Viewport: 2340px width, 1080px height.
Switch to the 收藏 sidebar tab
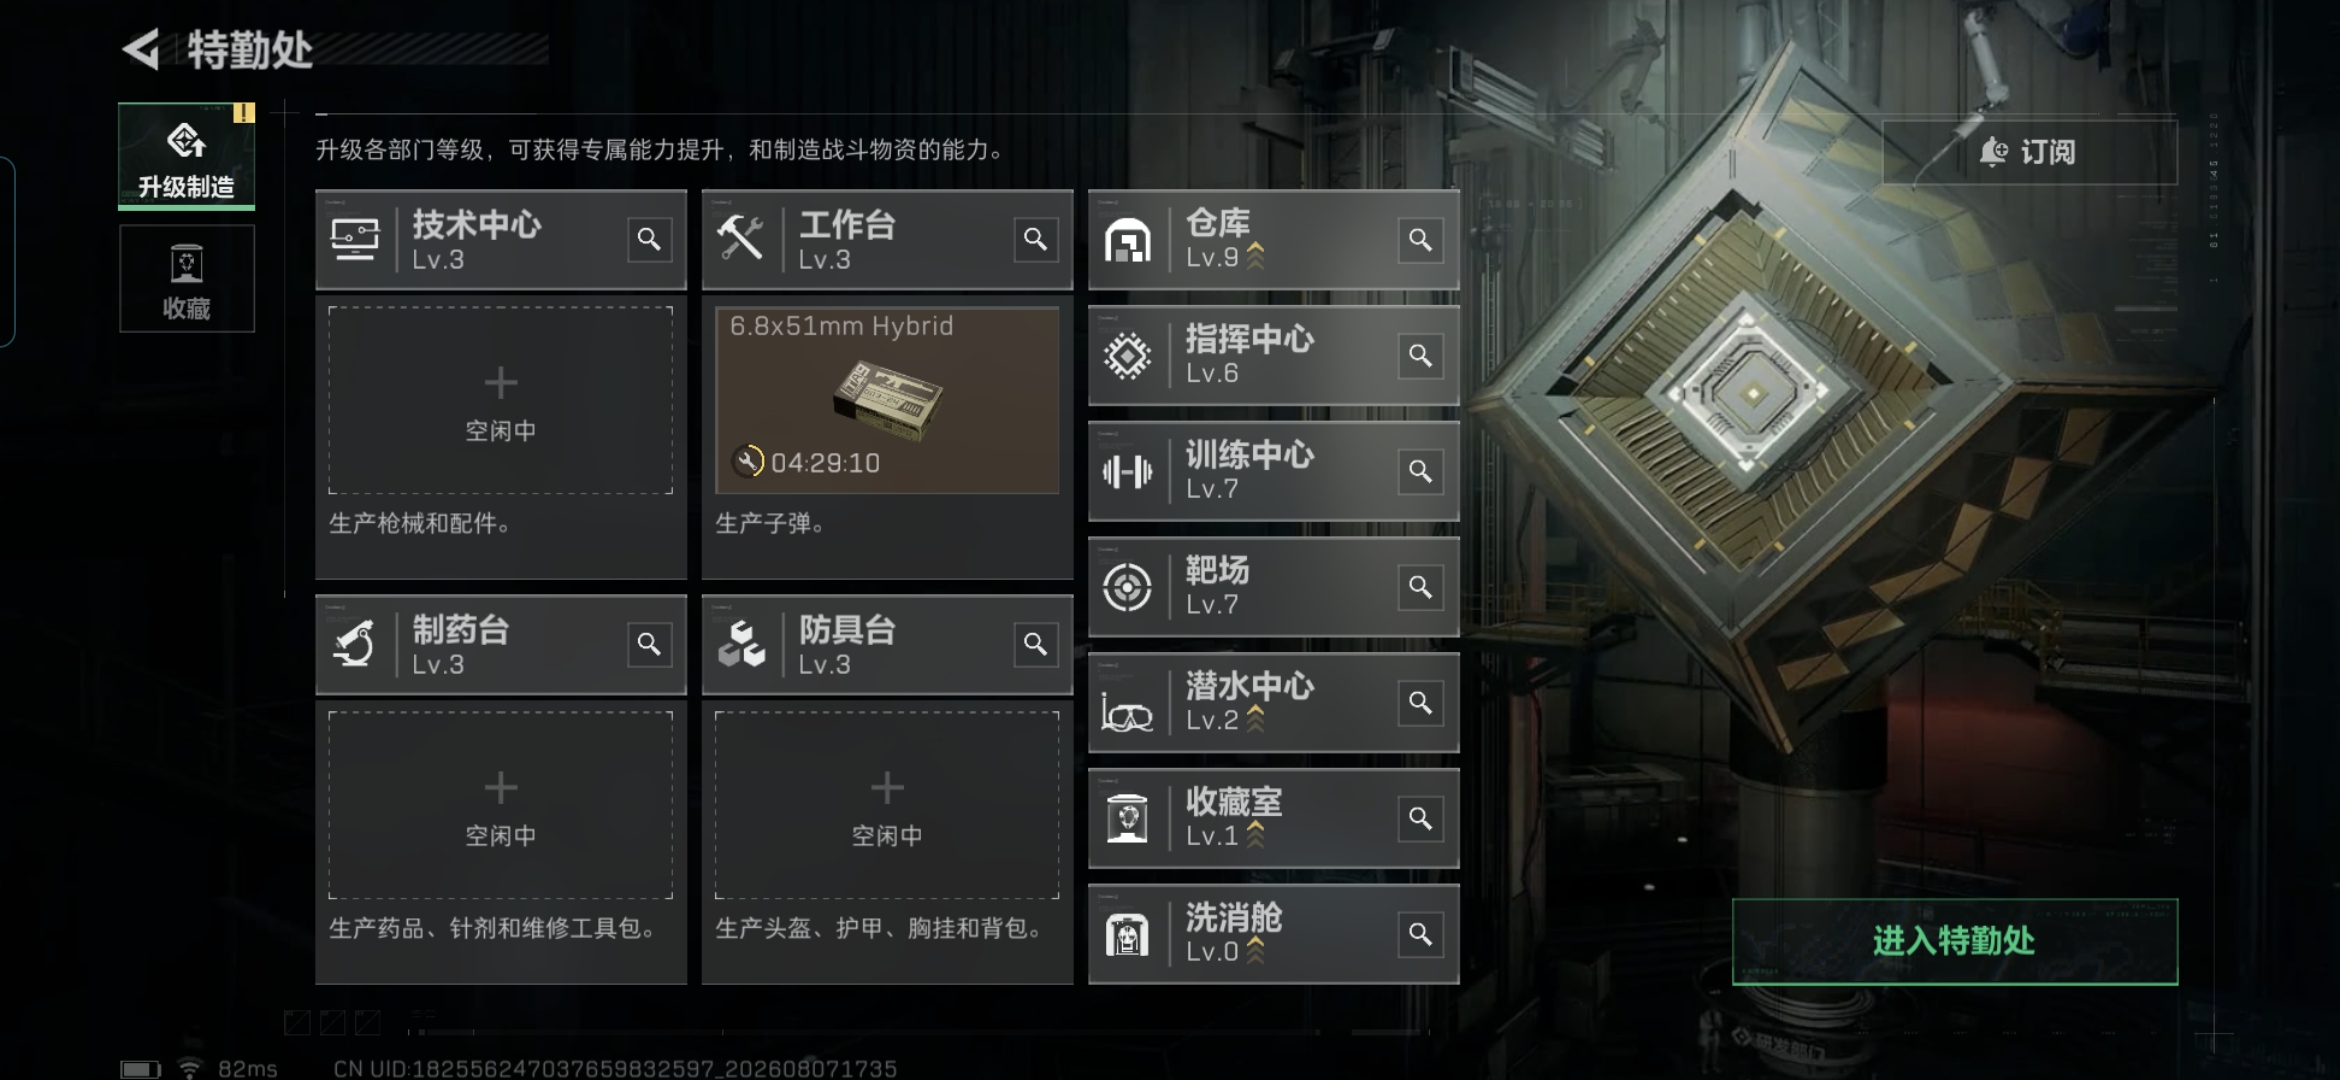coord(187,279)
